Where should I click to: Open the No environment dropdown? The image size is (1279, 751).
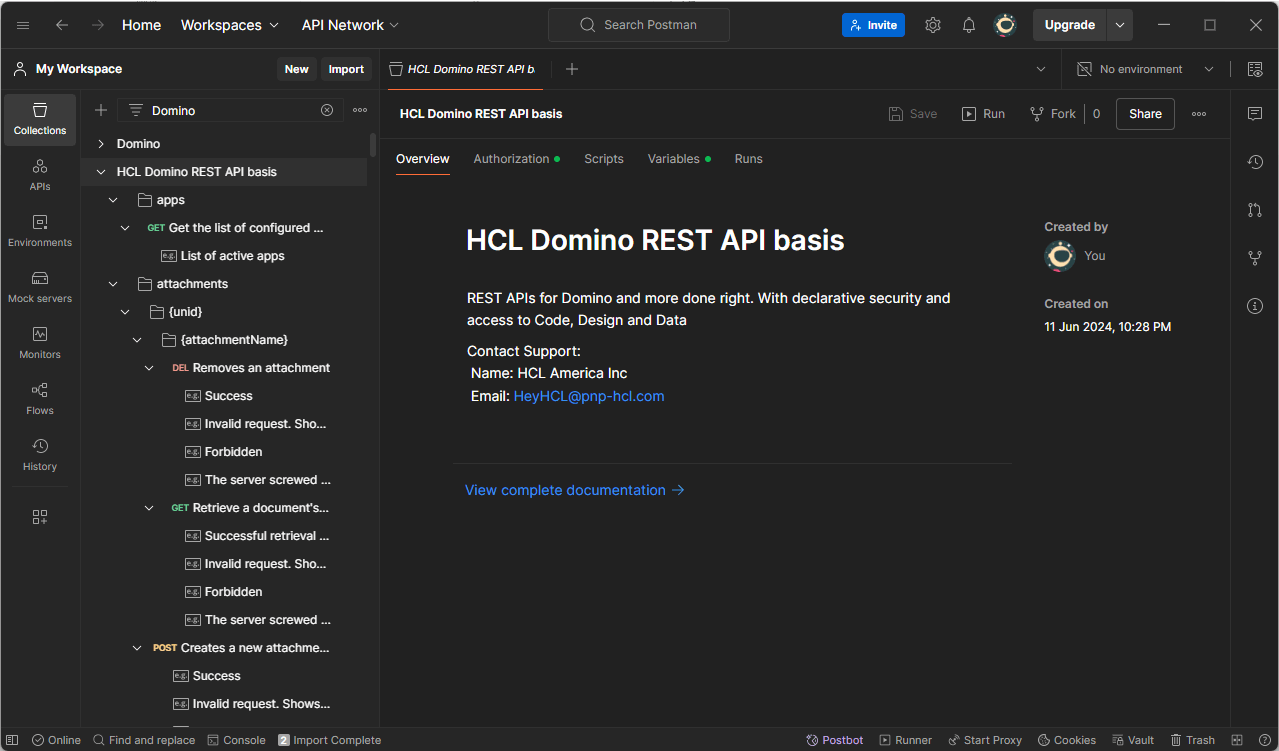click(1145, 69)
